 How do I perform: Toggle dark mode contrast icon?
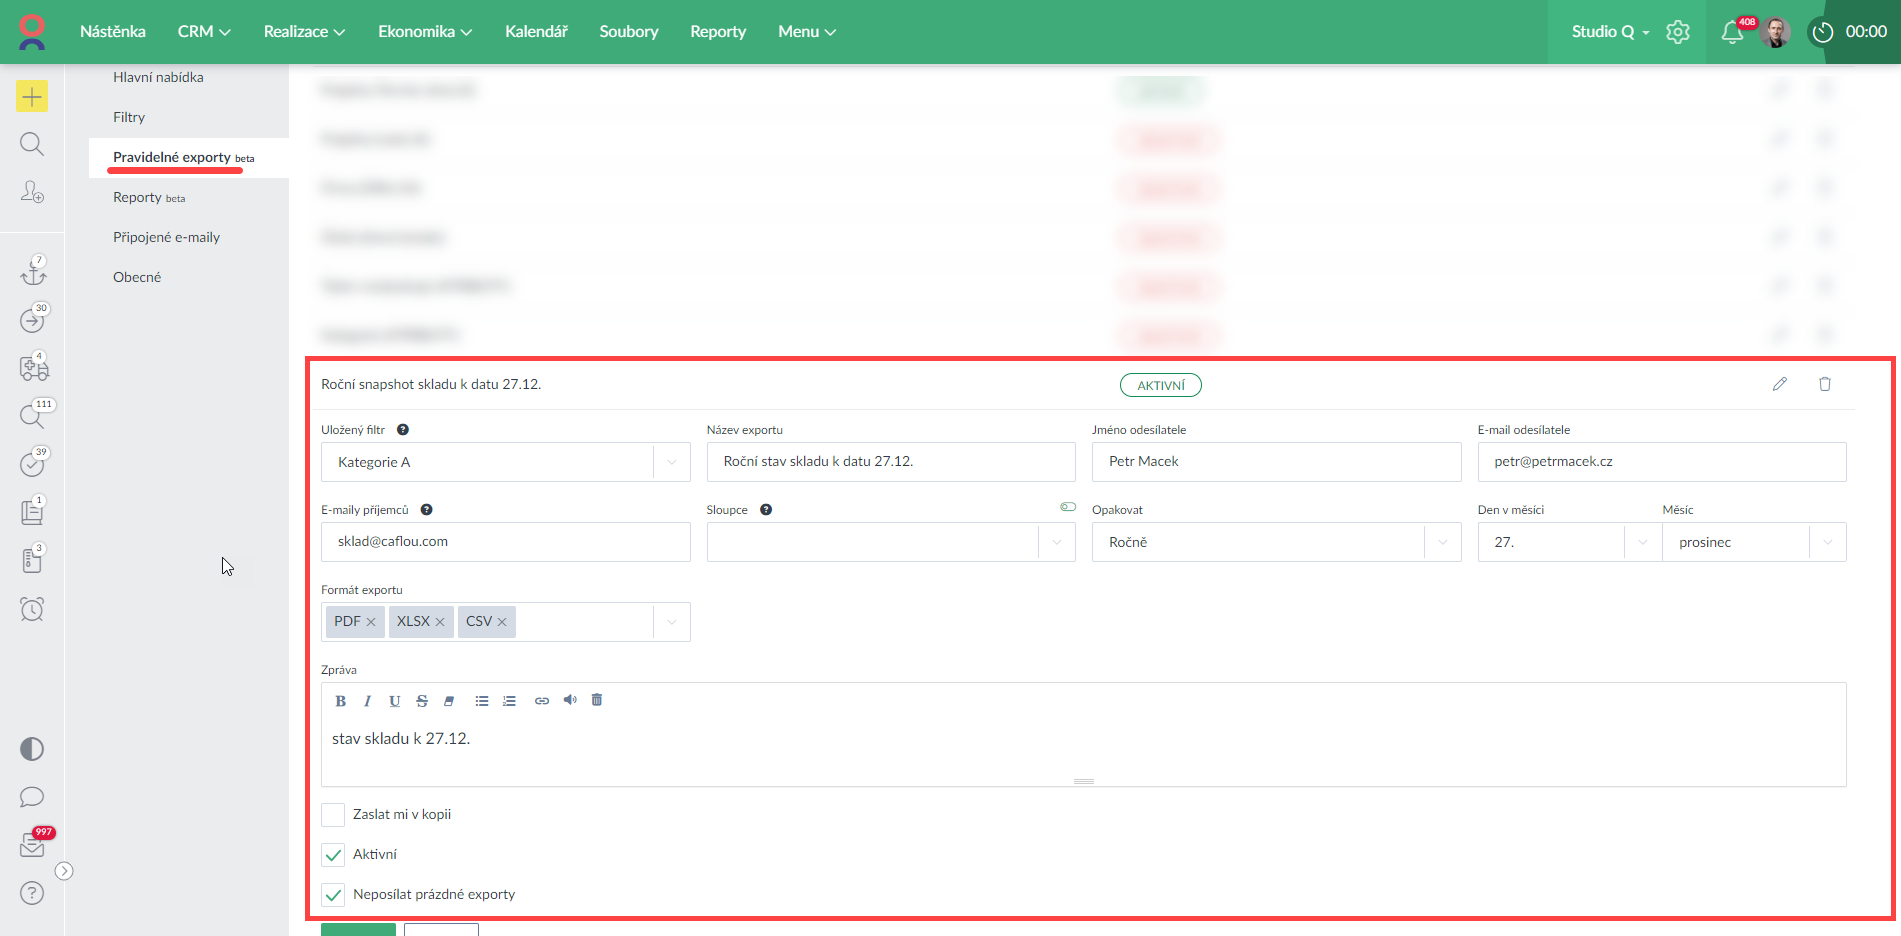click(x=32, y=749)
